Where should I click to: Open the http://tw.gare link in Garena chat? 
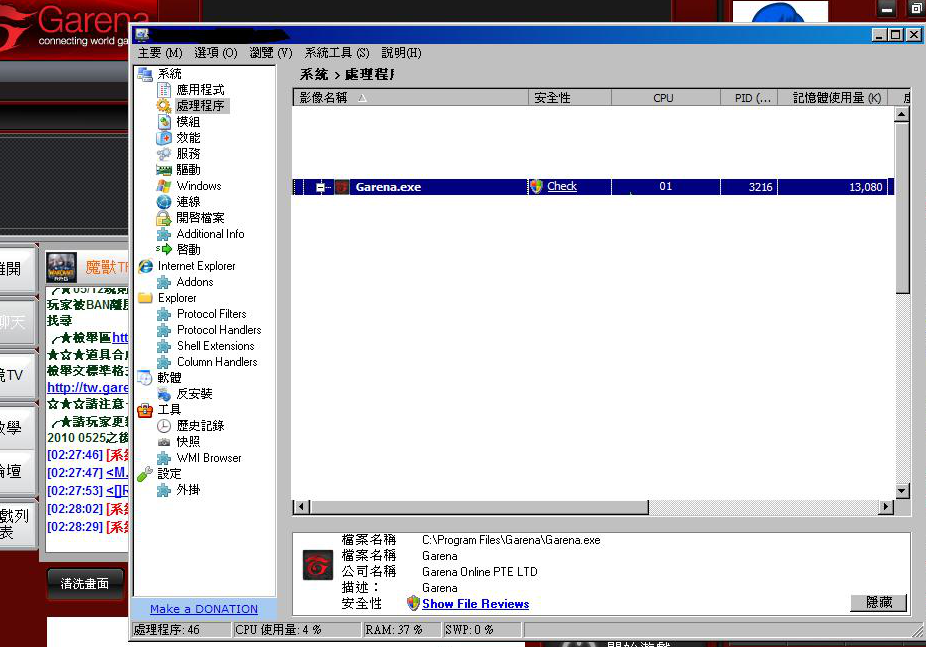87,388
